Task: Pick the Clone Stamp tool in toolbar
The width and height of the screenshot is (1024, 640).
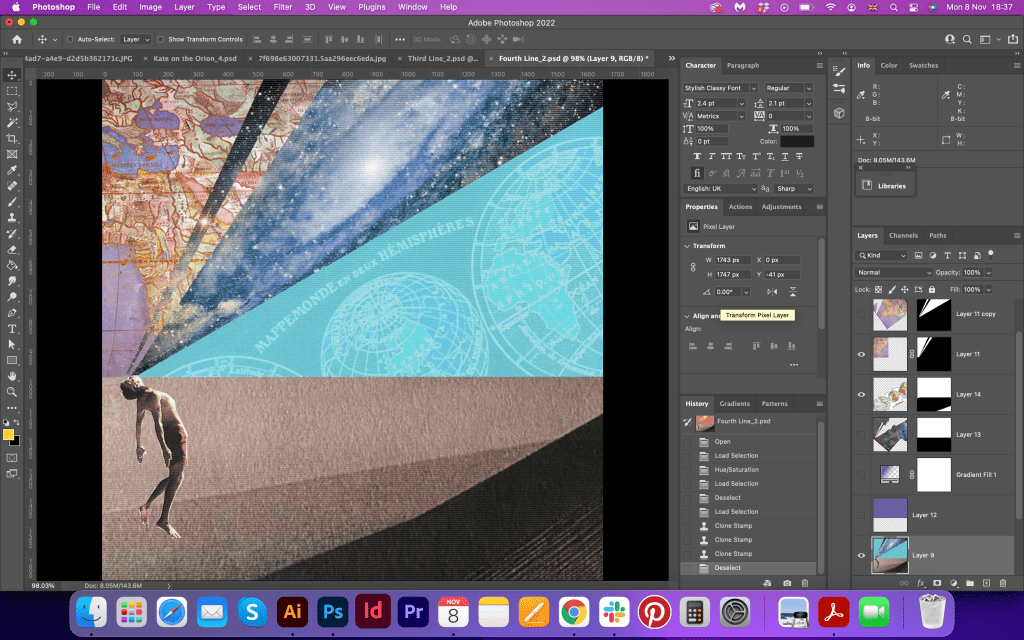Action: click(x=12, y=217)
